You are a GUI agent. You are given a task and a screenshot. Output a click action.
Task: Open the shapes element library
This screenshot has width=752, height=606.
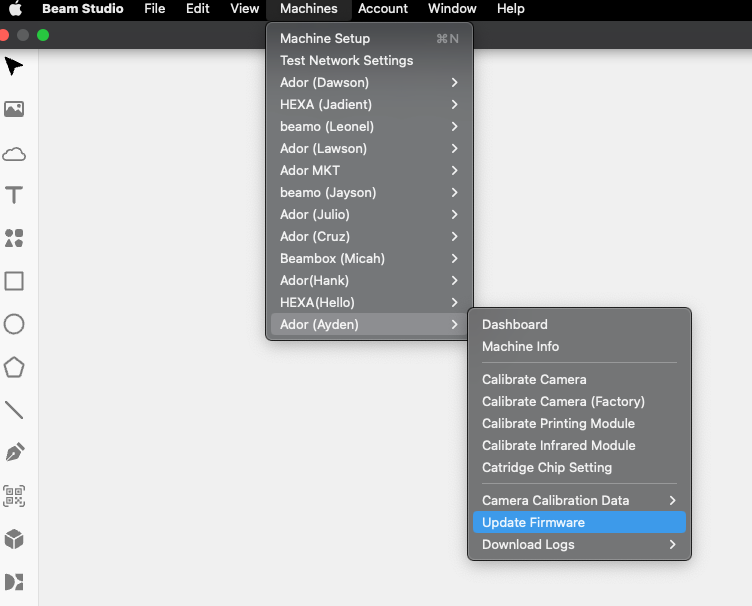coord(14,238)
